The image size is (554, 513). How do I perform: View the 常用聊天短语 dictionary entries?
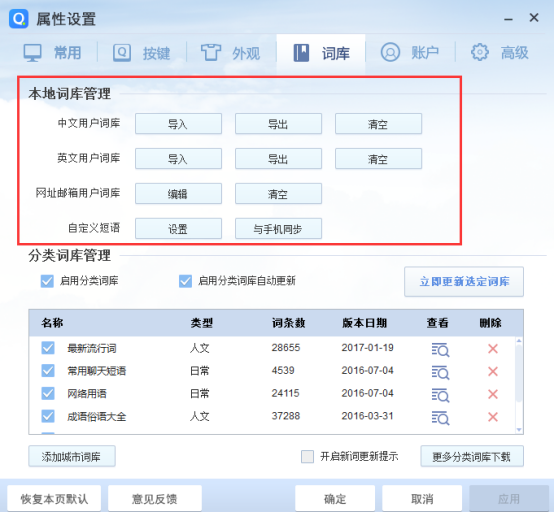440,372
